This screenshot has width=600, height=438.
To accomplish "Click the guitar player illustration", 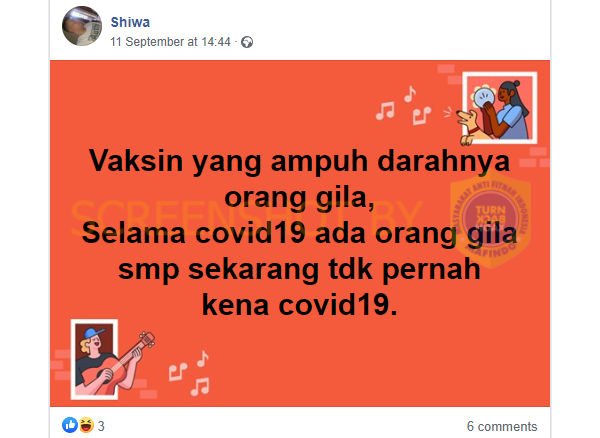I will 111,360.
